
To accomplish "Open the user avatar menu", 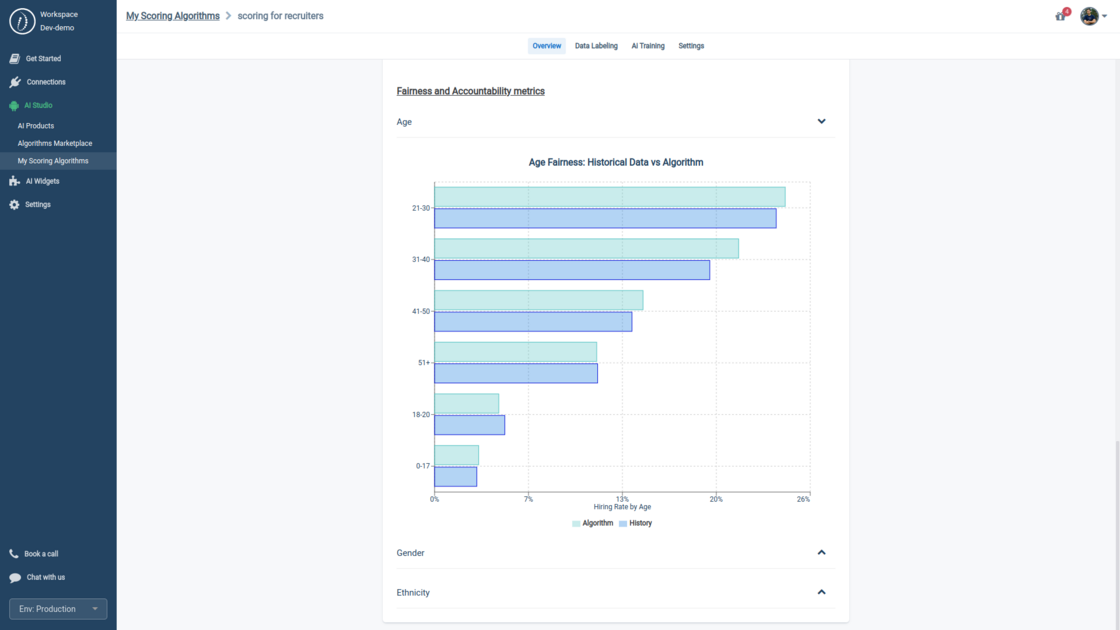I will click(x=1089, y=16).
